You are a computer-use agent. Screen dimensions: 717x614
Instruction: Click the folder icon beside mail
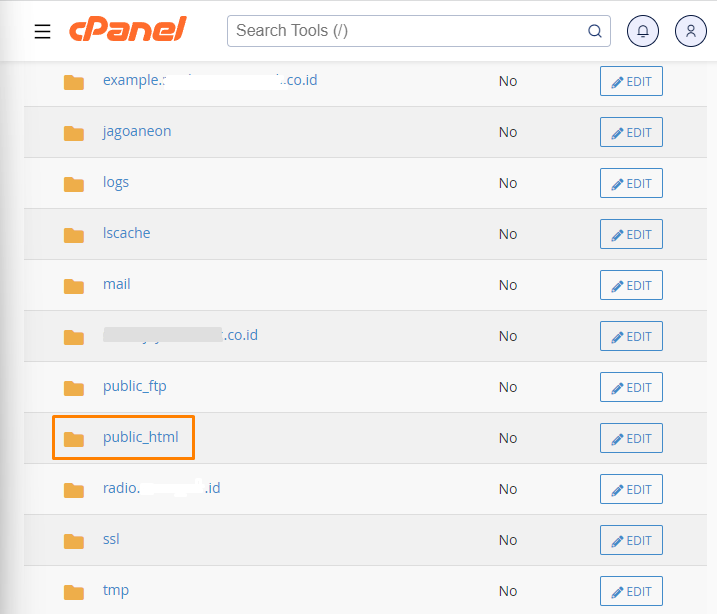tap(74, 286)
